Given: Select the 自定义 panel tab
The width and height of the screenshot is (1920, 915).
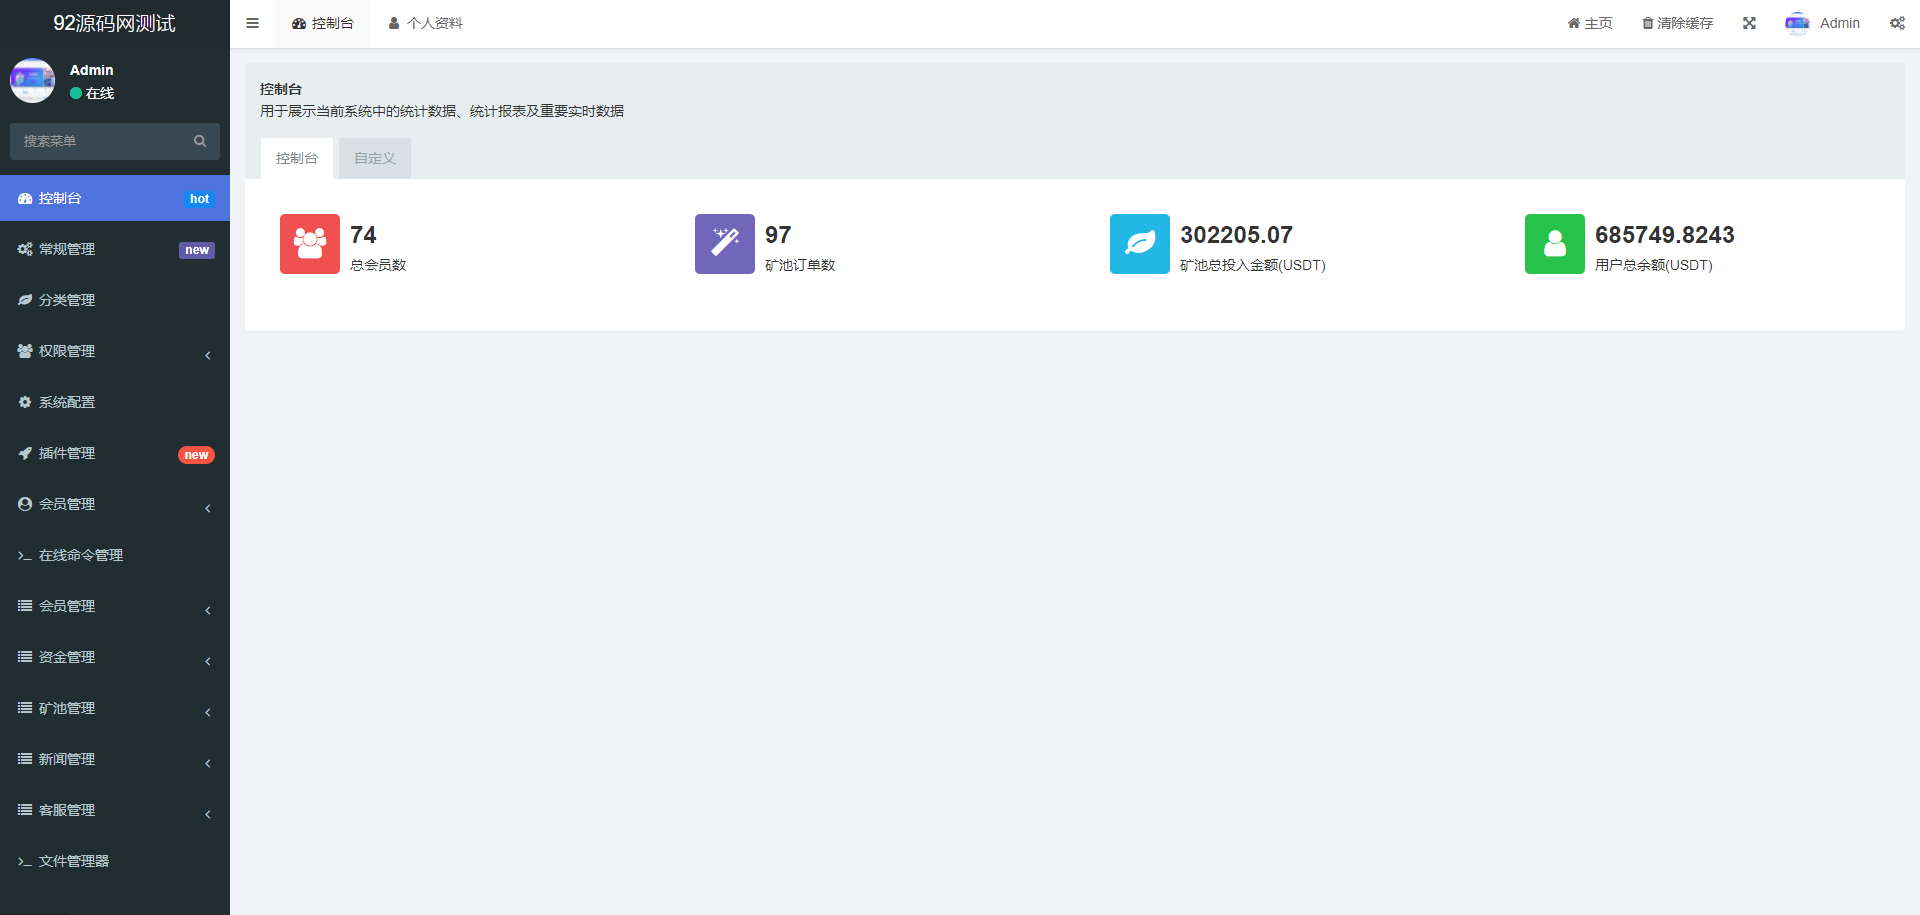Looking at the screenshot, I should coord(375,158).
